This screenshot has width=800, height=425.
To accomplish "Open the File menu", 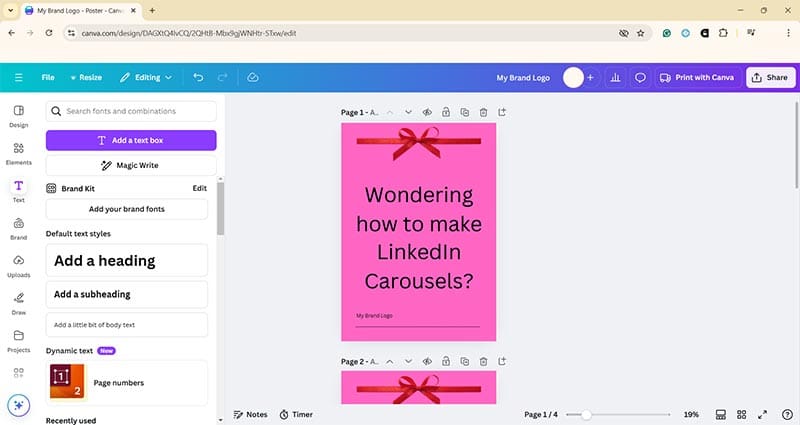I will (48, 78).
